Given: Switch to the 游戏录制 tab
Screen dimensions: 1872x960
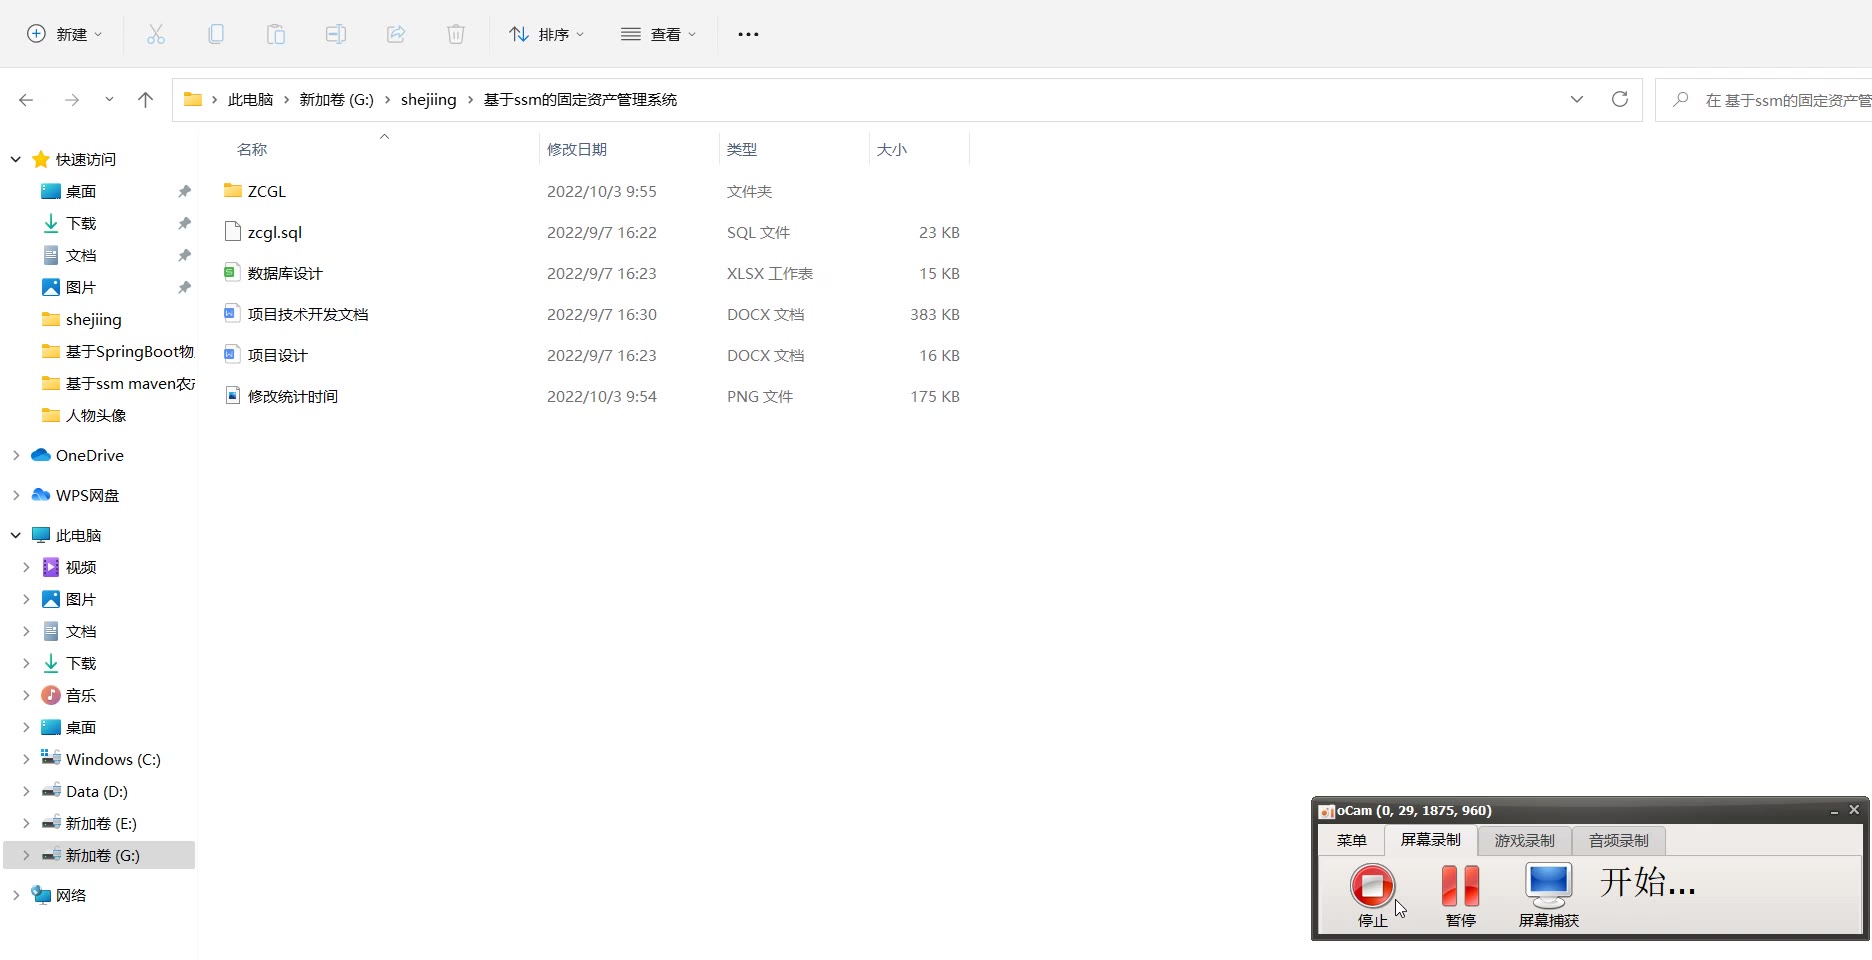Looking at the screenshot, I should tap(1524, 840).
